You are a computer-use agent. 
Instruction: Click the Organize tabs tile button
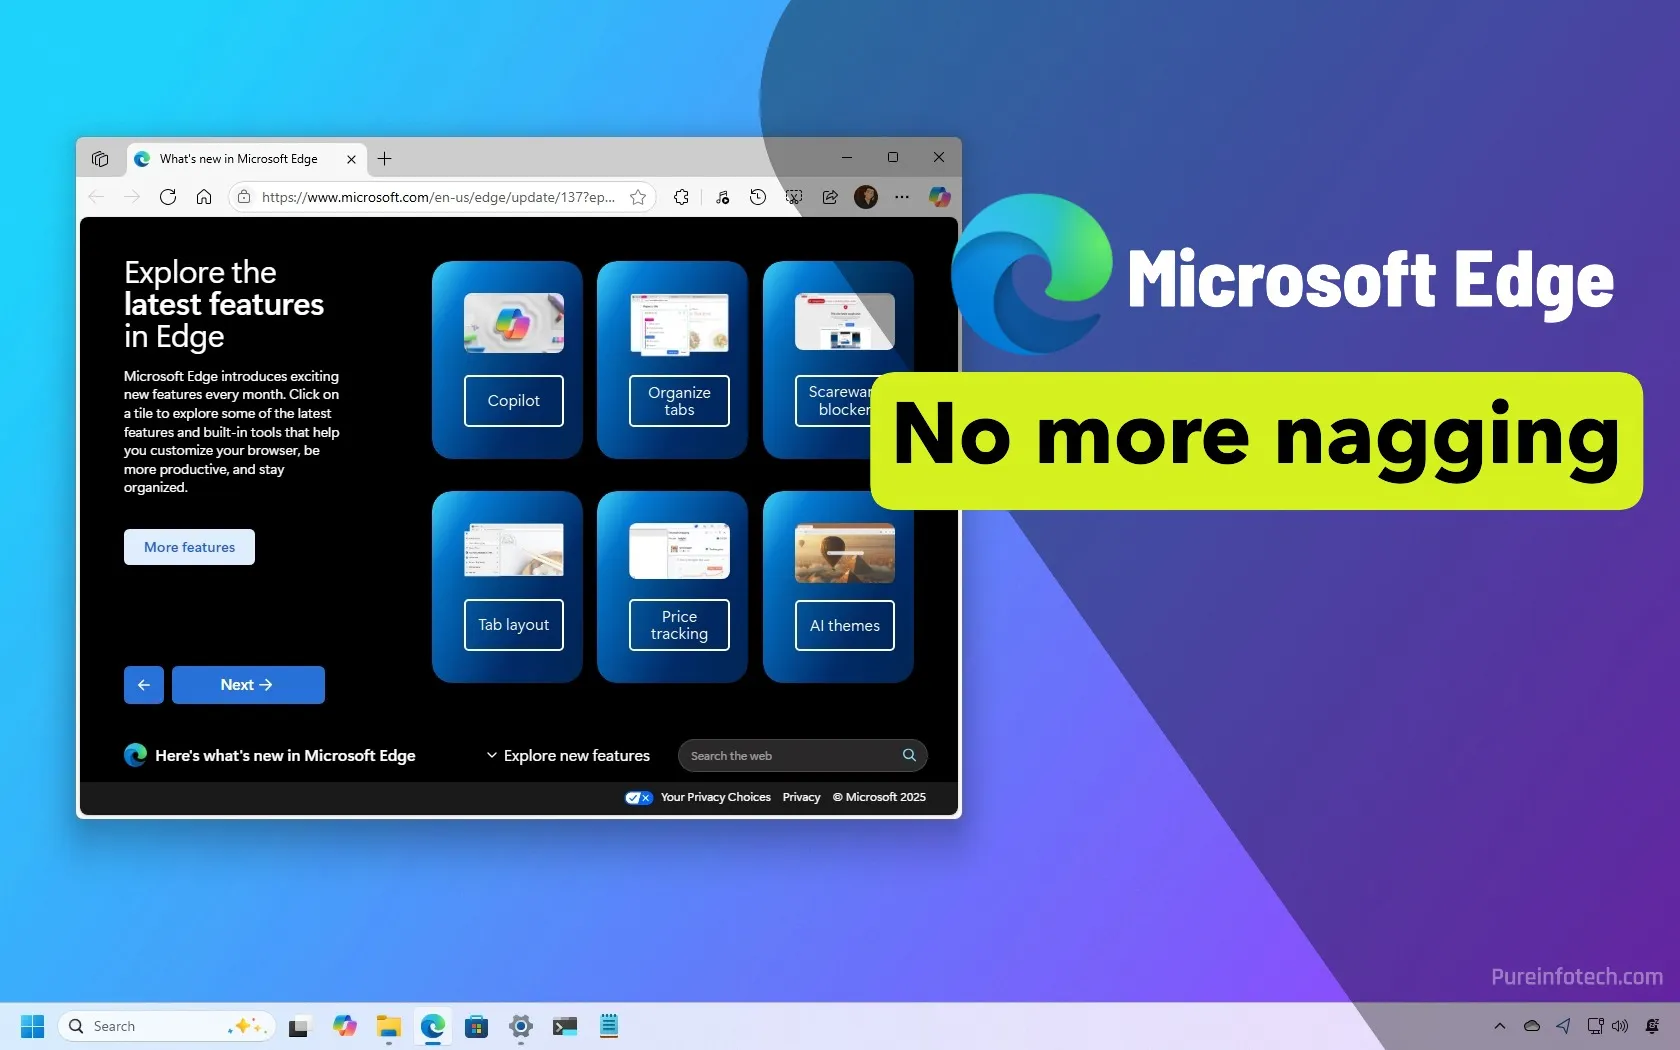679,401
